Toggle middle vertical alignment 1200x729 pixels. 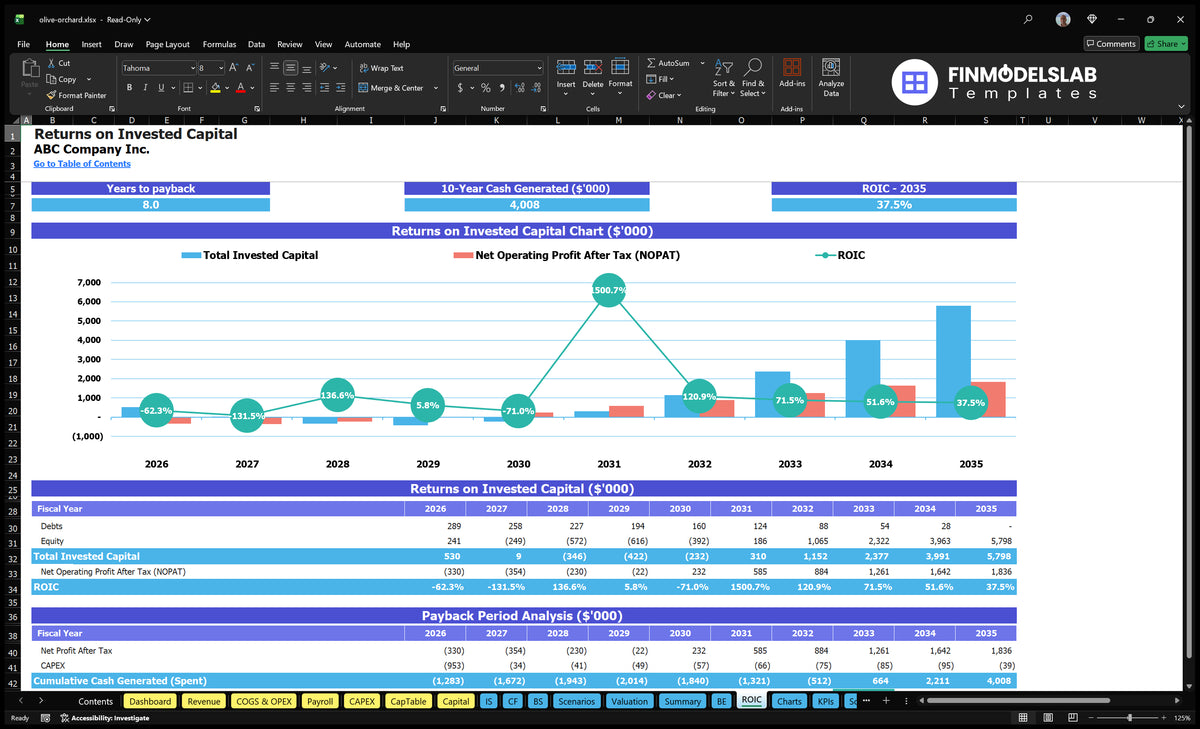tap(290, 68)
